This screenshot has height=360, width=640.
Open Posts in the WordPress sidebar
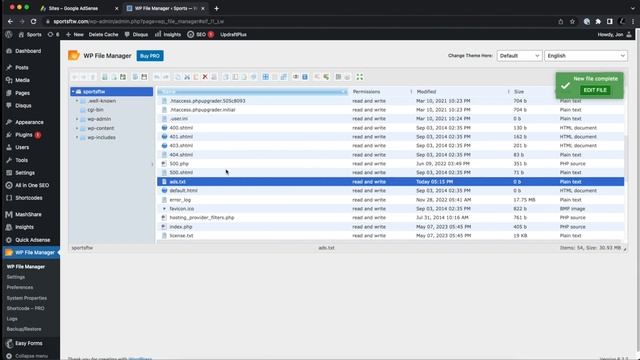click(x=22, y=67)
